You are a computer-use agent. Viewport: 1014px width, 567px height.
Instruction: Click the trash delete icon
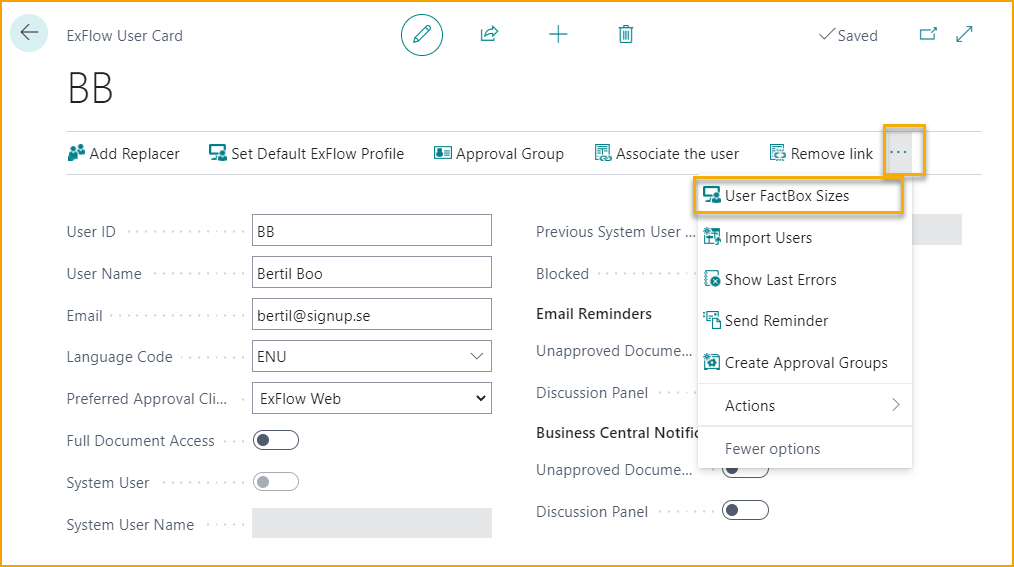(626, 35)
